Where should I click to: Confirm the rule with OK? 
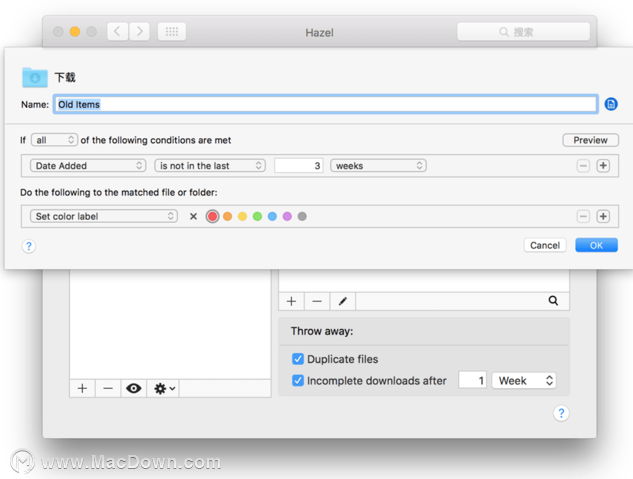tap(596, 245)
